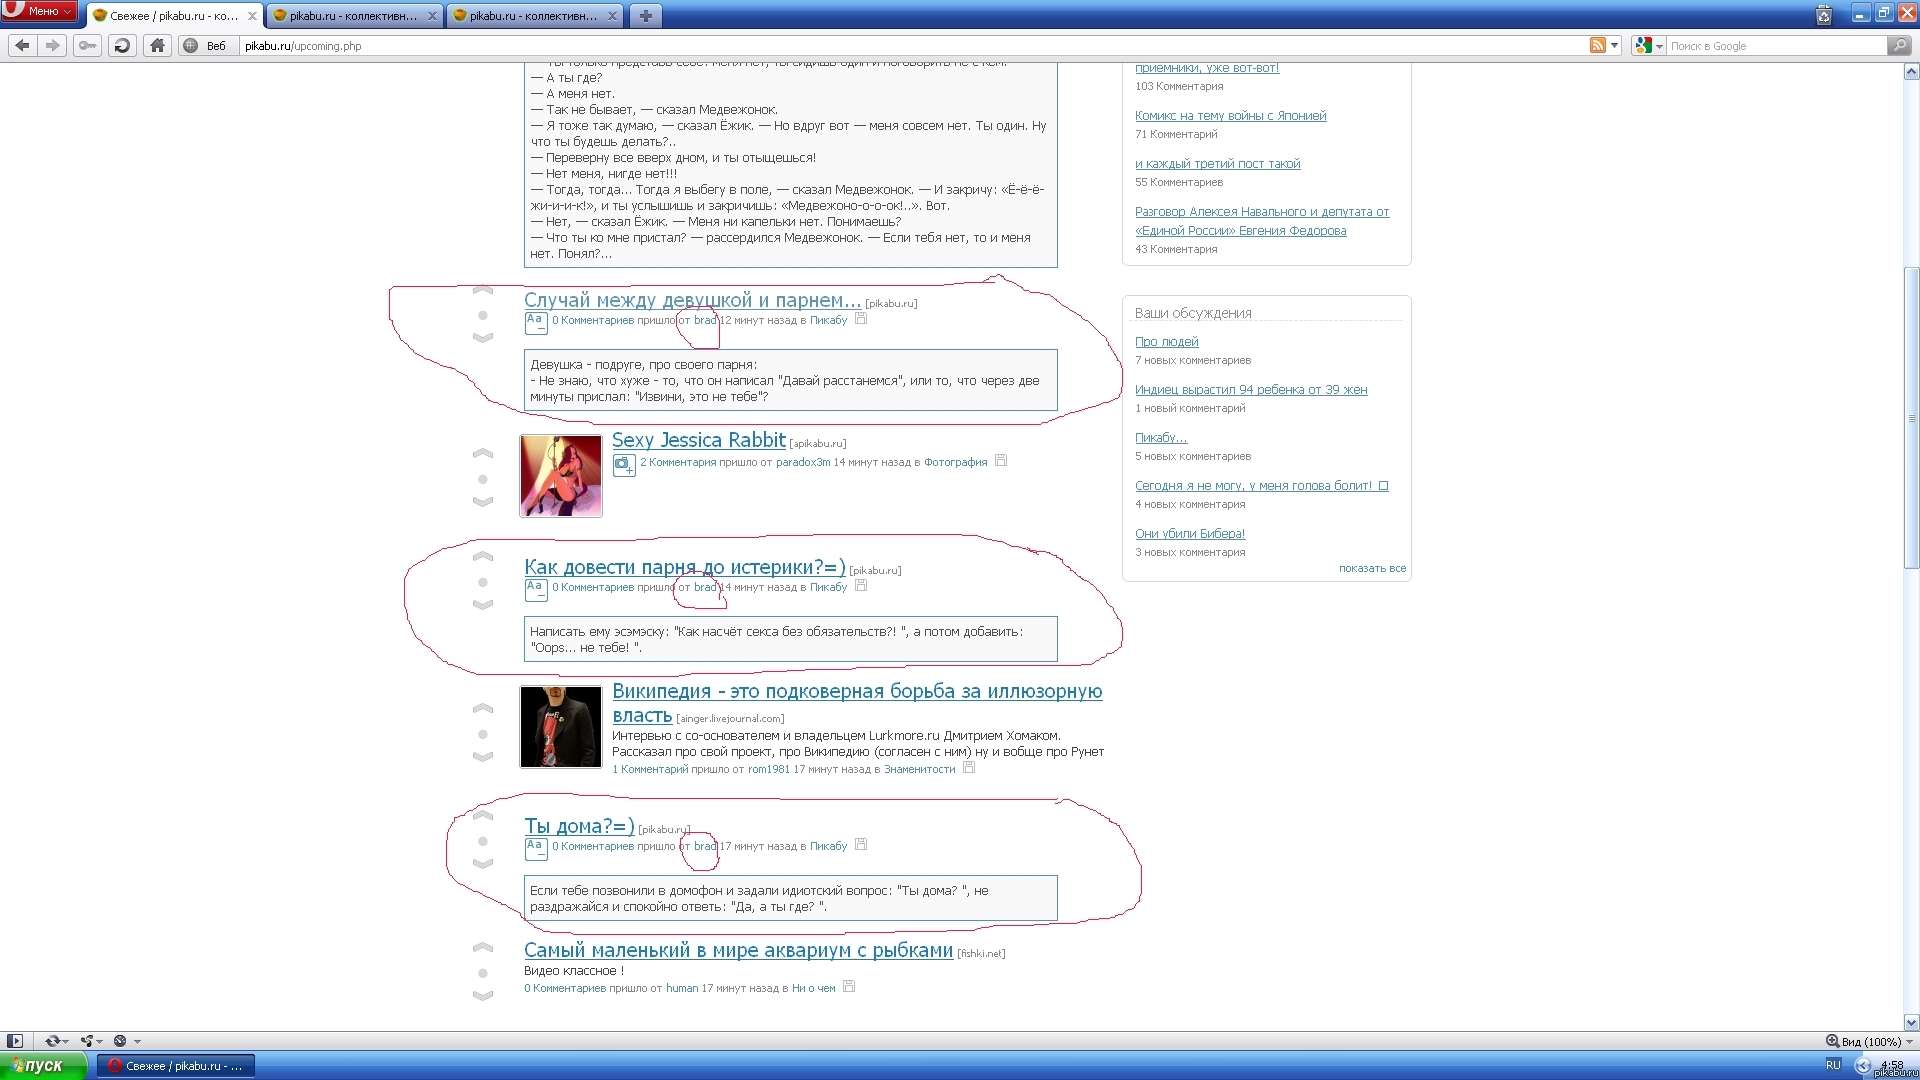1920x1080 pixels.
Task: Open the Opera Меню dropdown
Action: 42,11
